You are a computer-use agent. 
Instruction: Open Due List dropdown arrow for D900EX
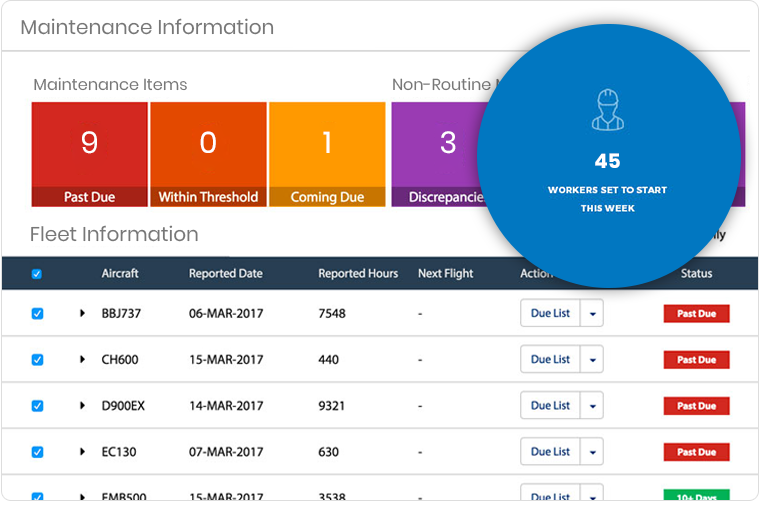(x=592, y=405)
